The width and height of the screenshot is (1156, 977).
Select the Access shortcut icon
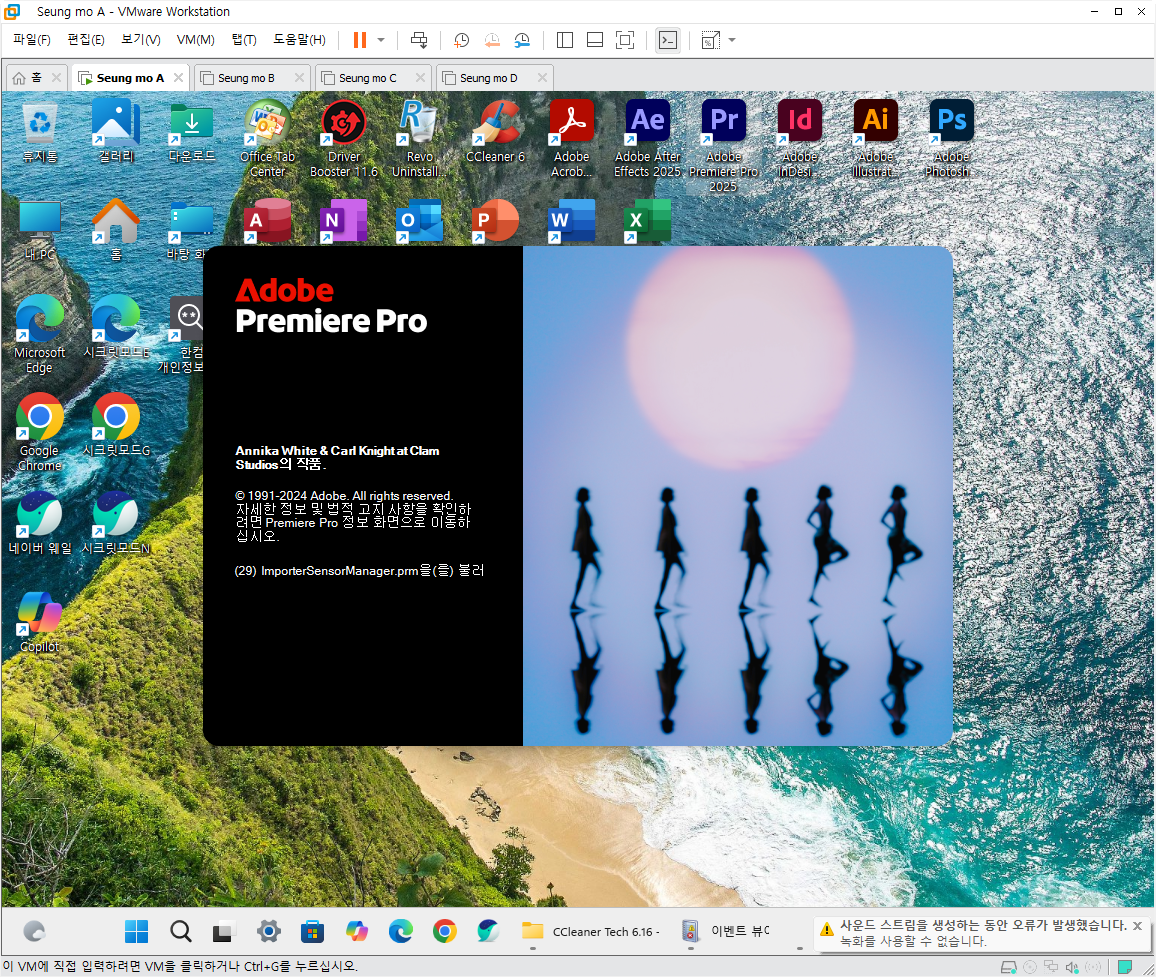[268, 220]
